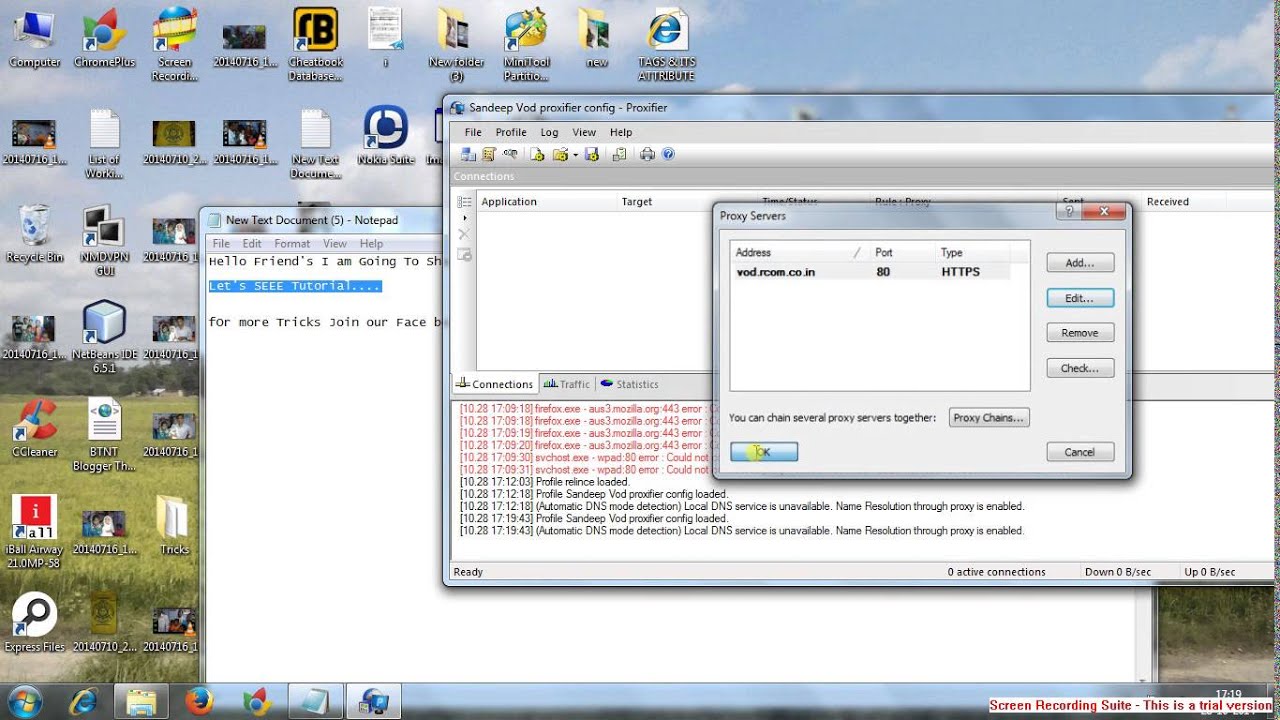The width and height of the screenshot is (1280, 720).
Task: Open Proxy Servers toolbar icon in Proxifier
Action: [x=468, y=154]
